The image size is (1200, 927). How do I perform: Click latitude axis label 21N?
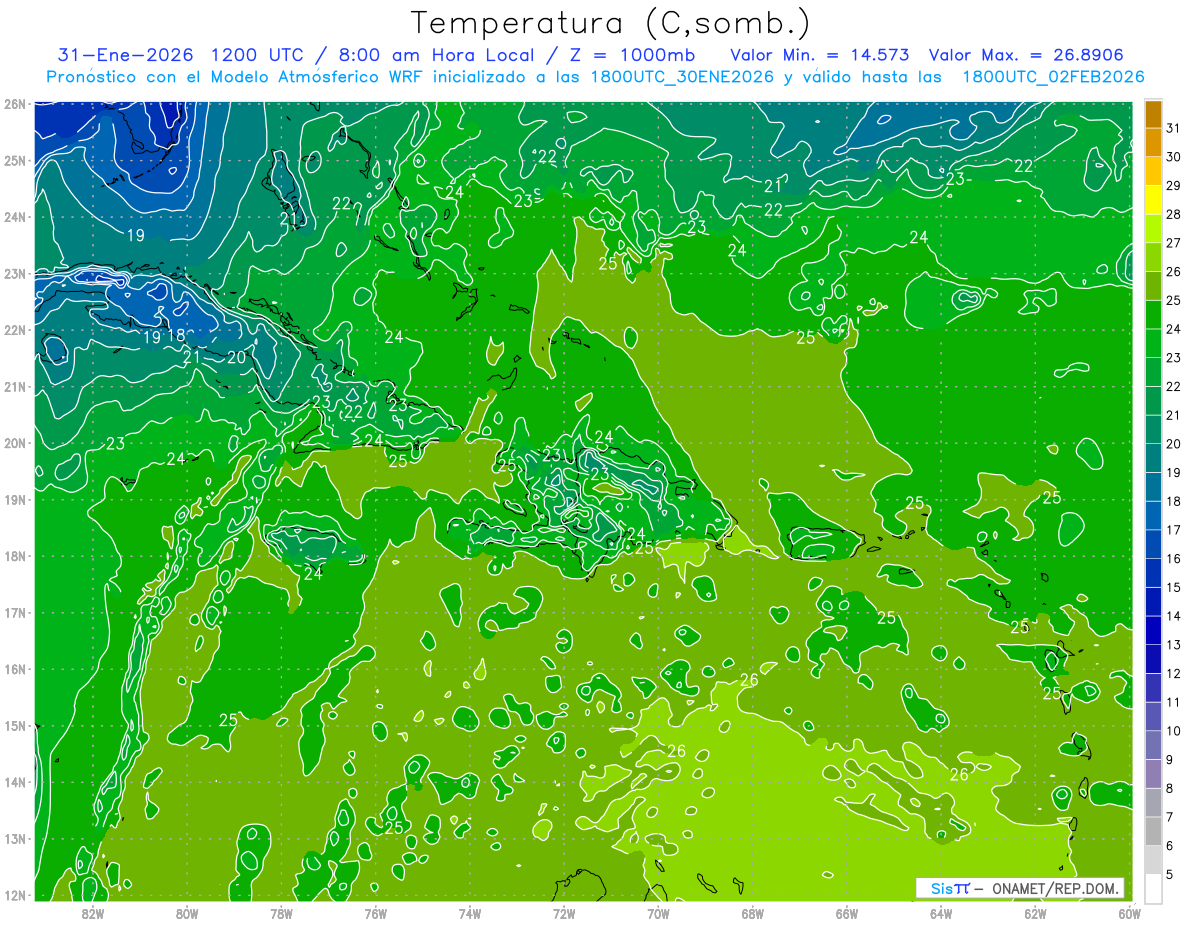pos(14,386)
